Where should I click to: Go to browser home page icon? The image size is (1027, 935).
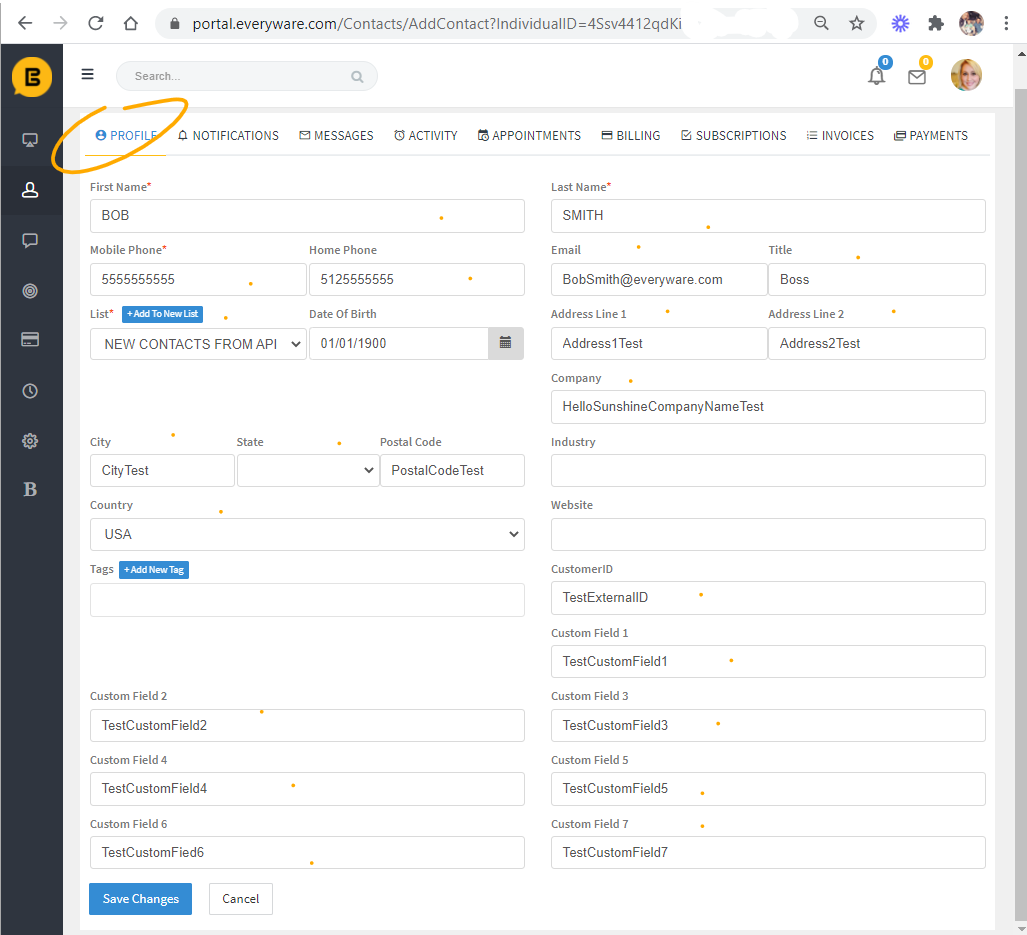[131, 24]
